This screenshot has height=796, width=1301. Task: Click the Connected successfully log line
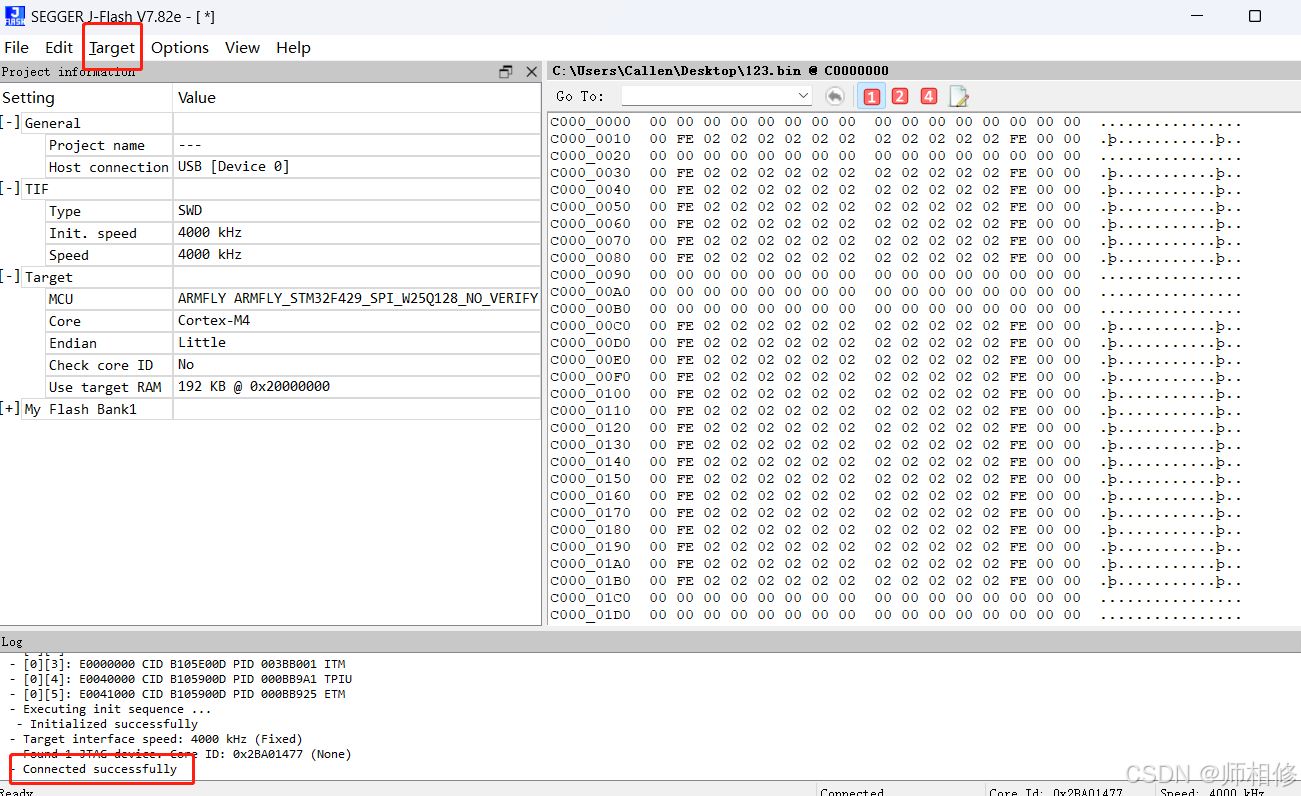point(100,769)
